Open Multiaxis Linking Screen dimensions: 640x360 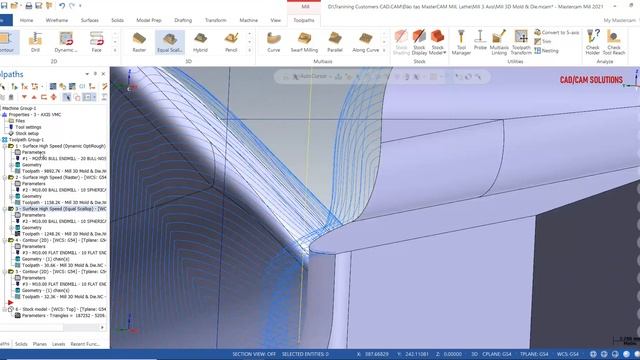[x=499, y=42]
